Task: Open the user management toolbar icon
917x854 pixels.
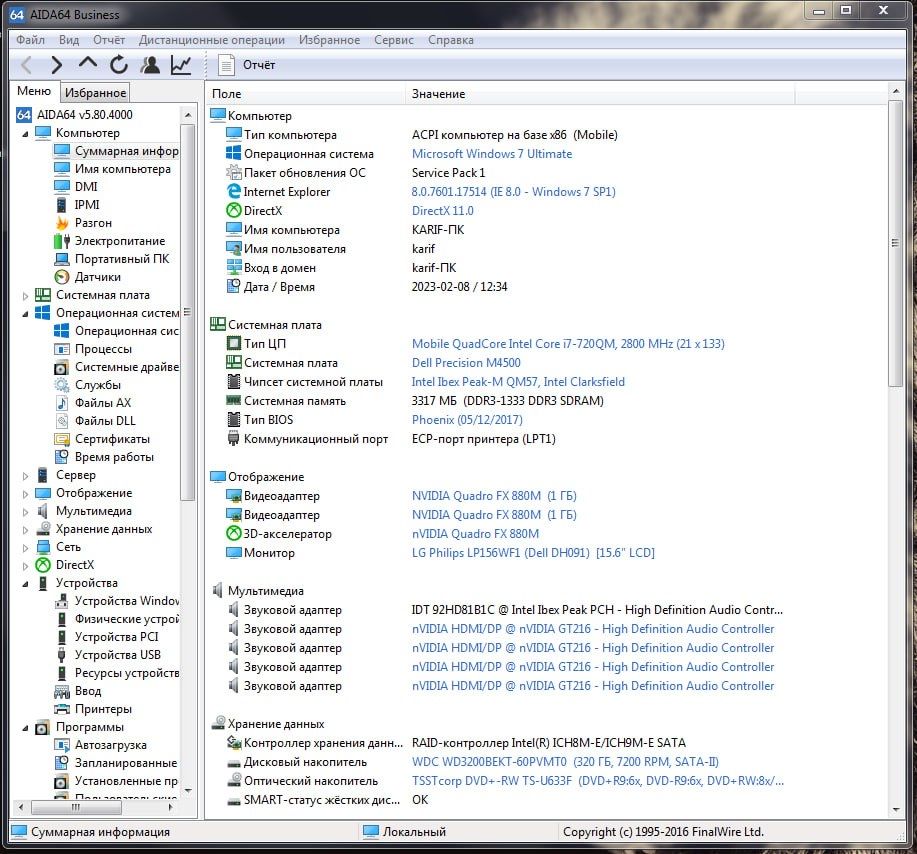Action: tap(150, 64)
